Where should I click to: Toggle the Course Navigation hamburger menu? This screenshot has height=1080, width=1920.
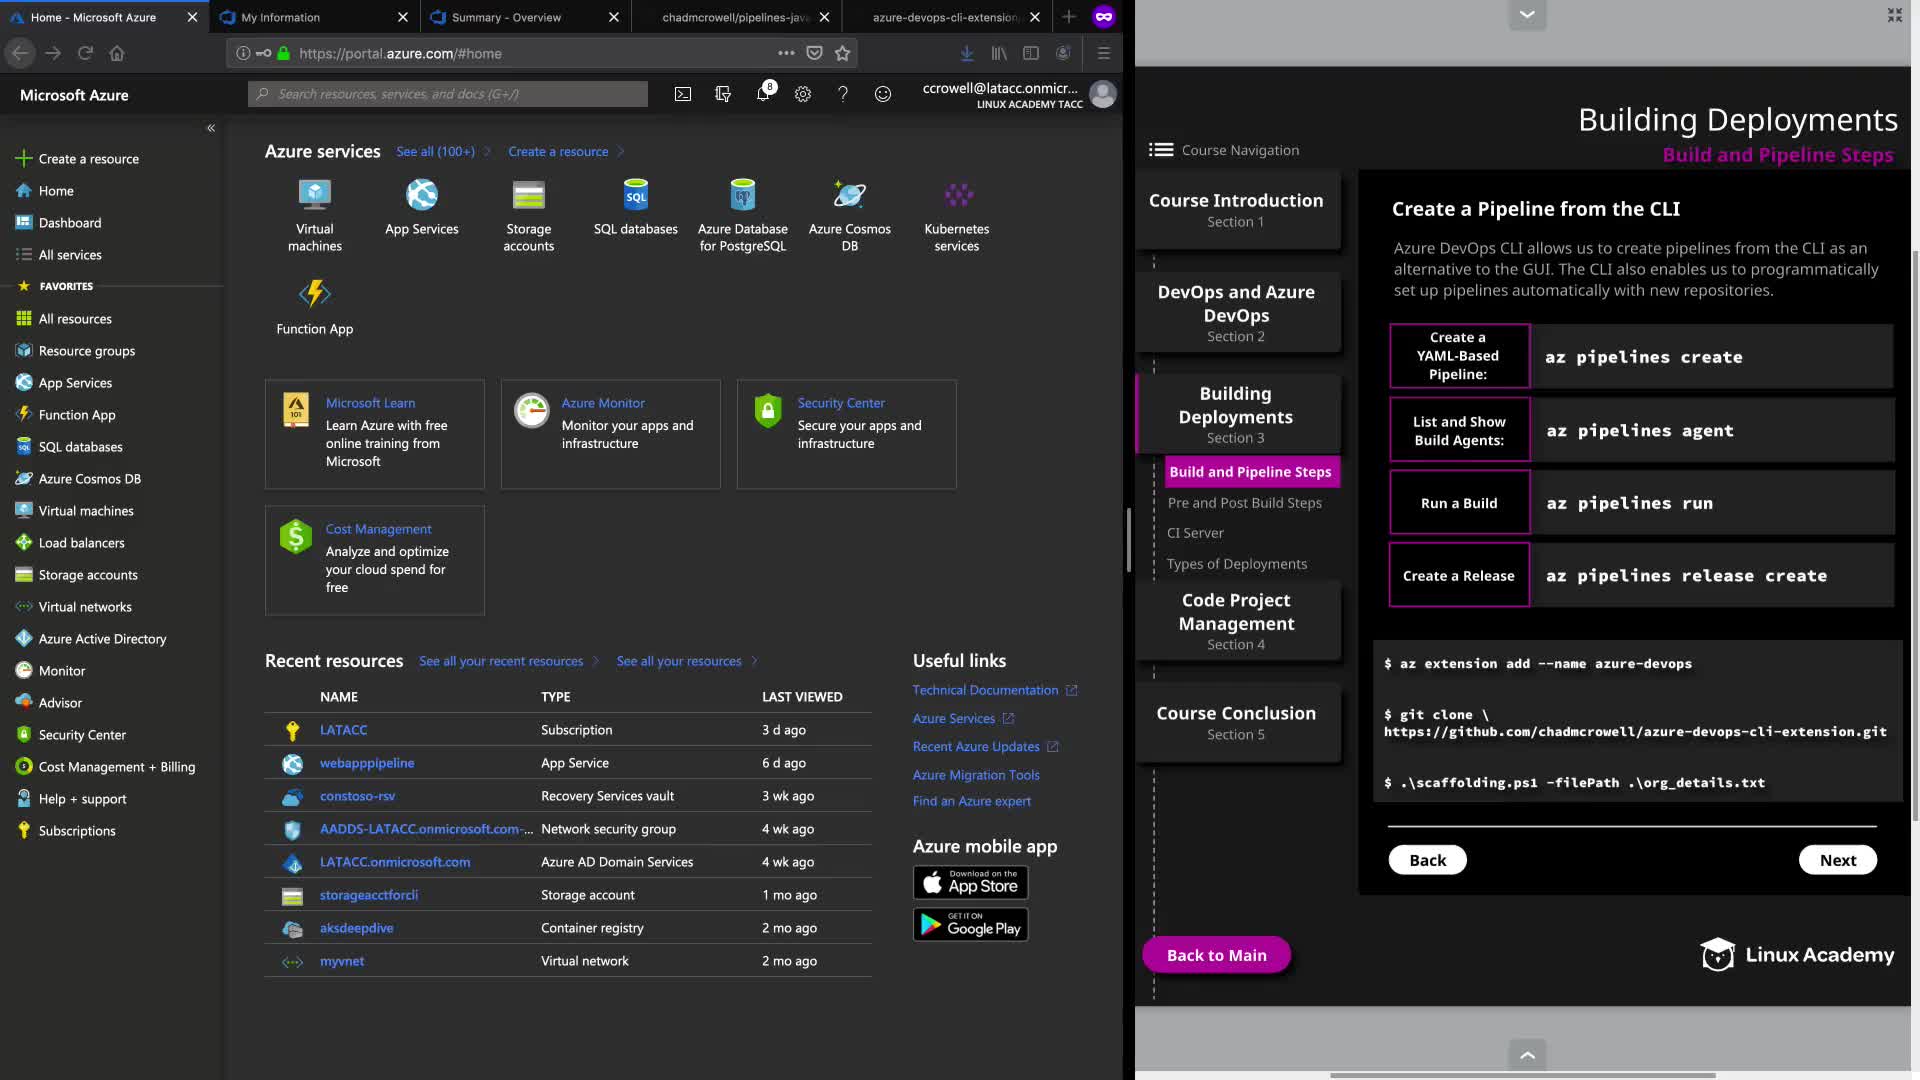click(x=1161, y=150)
